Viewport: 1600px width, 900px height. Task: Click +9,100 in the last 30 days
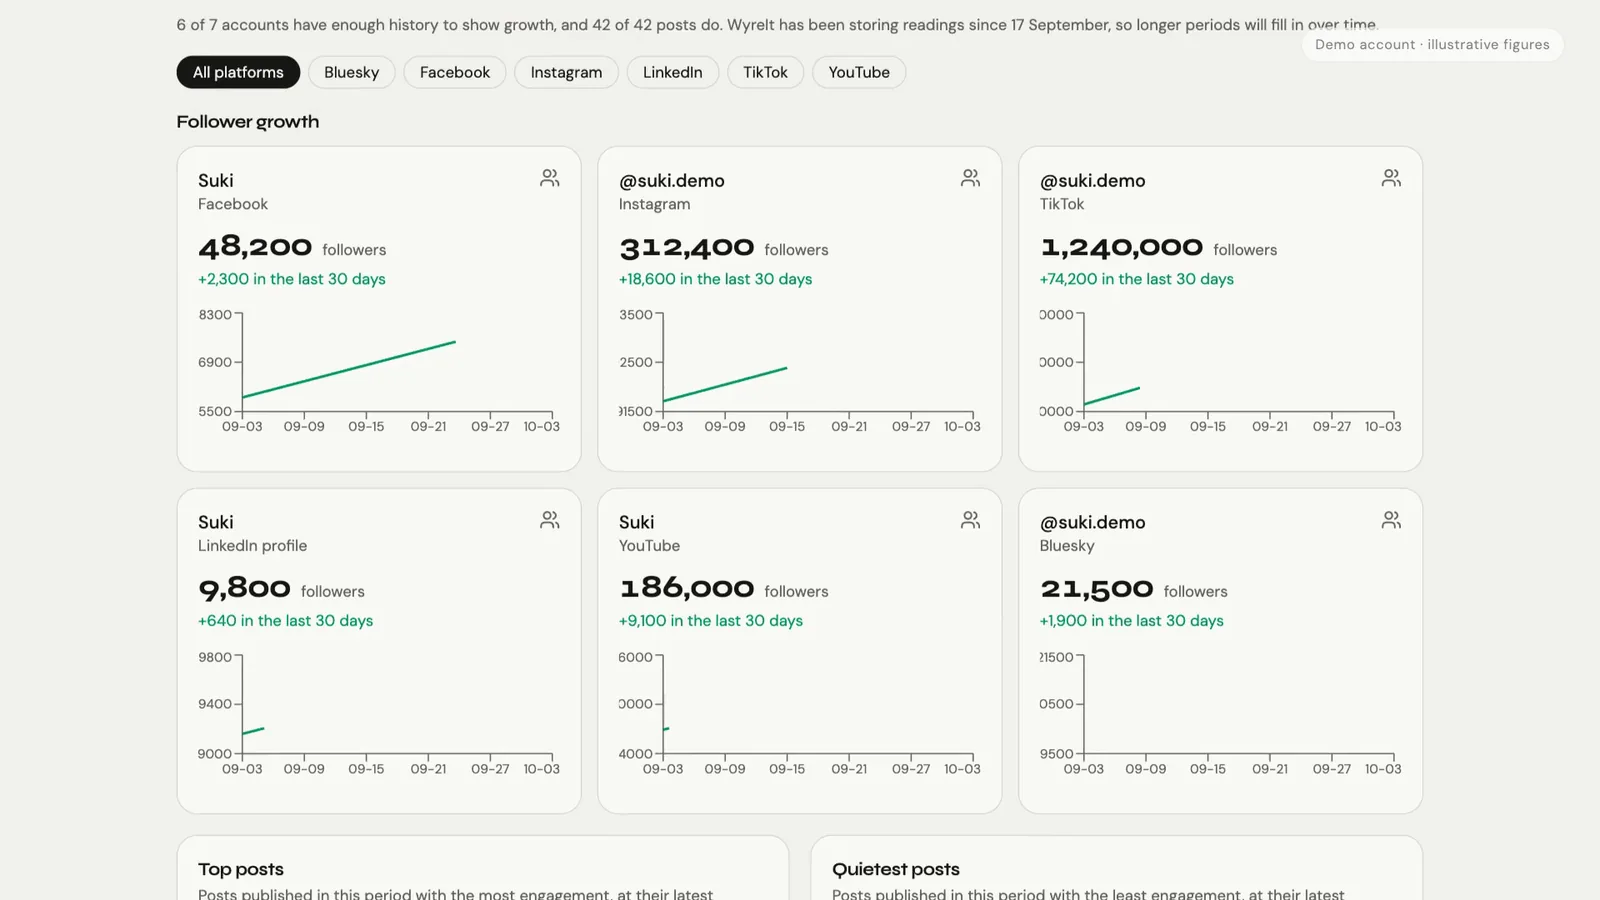pos(710,621)
